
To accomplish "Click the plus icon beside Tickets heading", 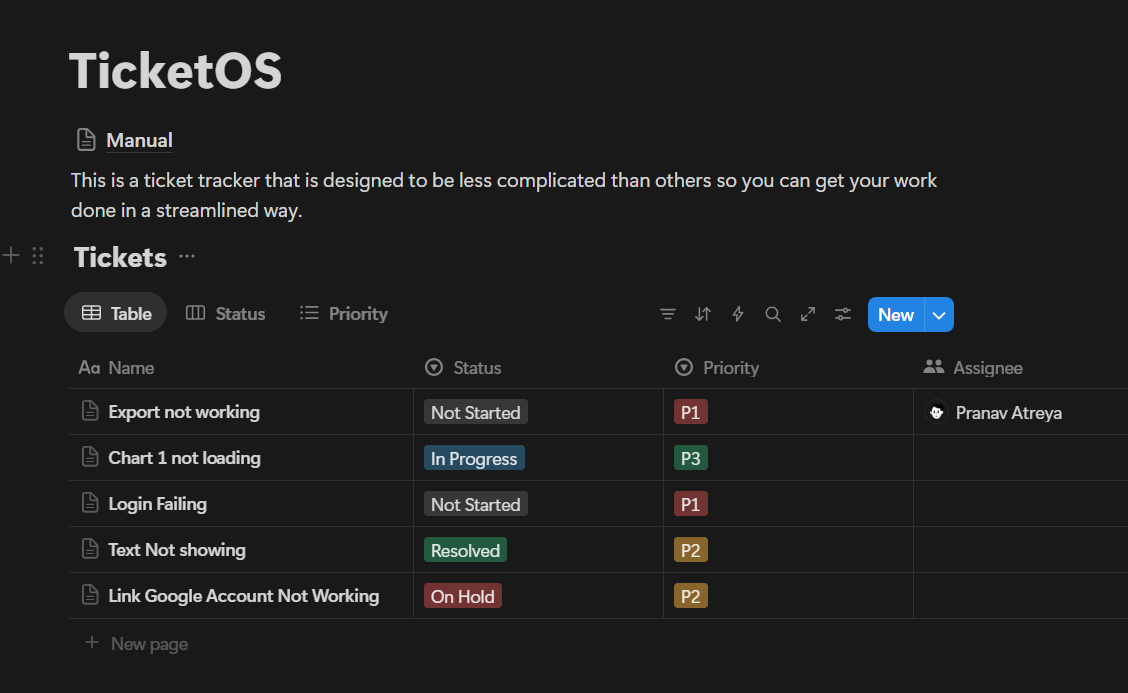I will 11,255.
